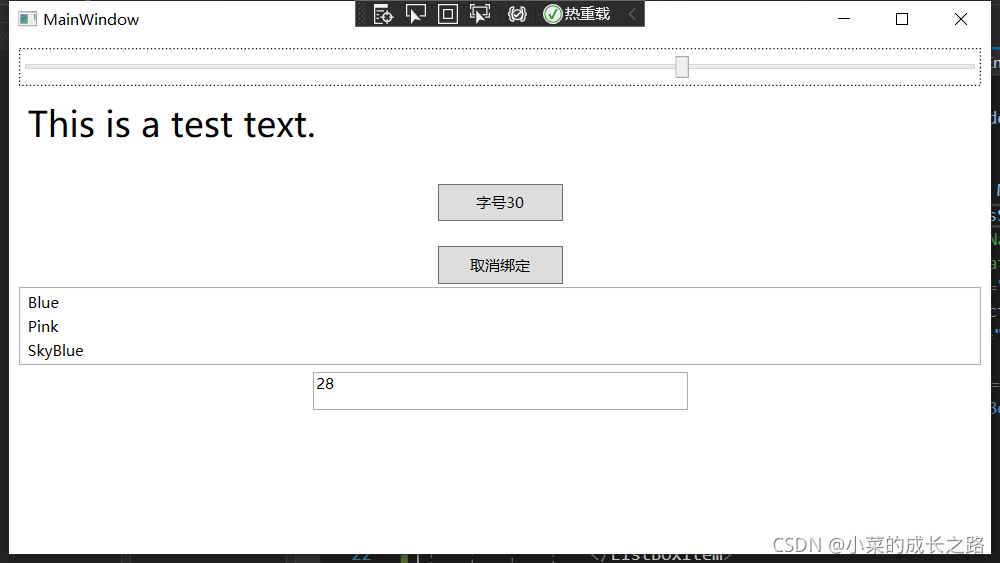Click the slider track left of thumb
Viewport: 1000px width, 563px height.
[x=349, y=66]
